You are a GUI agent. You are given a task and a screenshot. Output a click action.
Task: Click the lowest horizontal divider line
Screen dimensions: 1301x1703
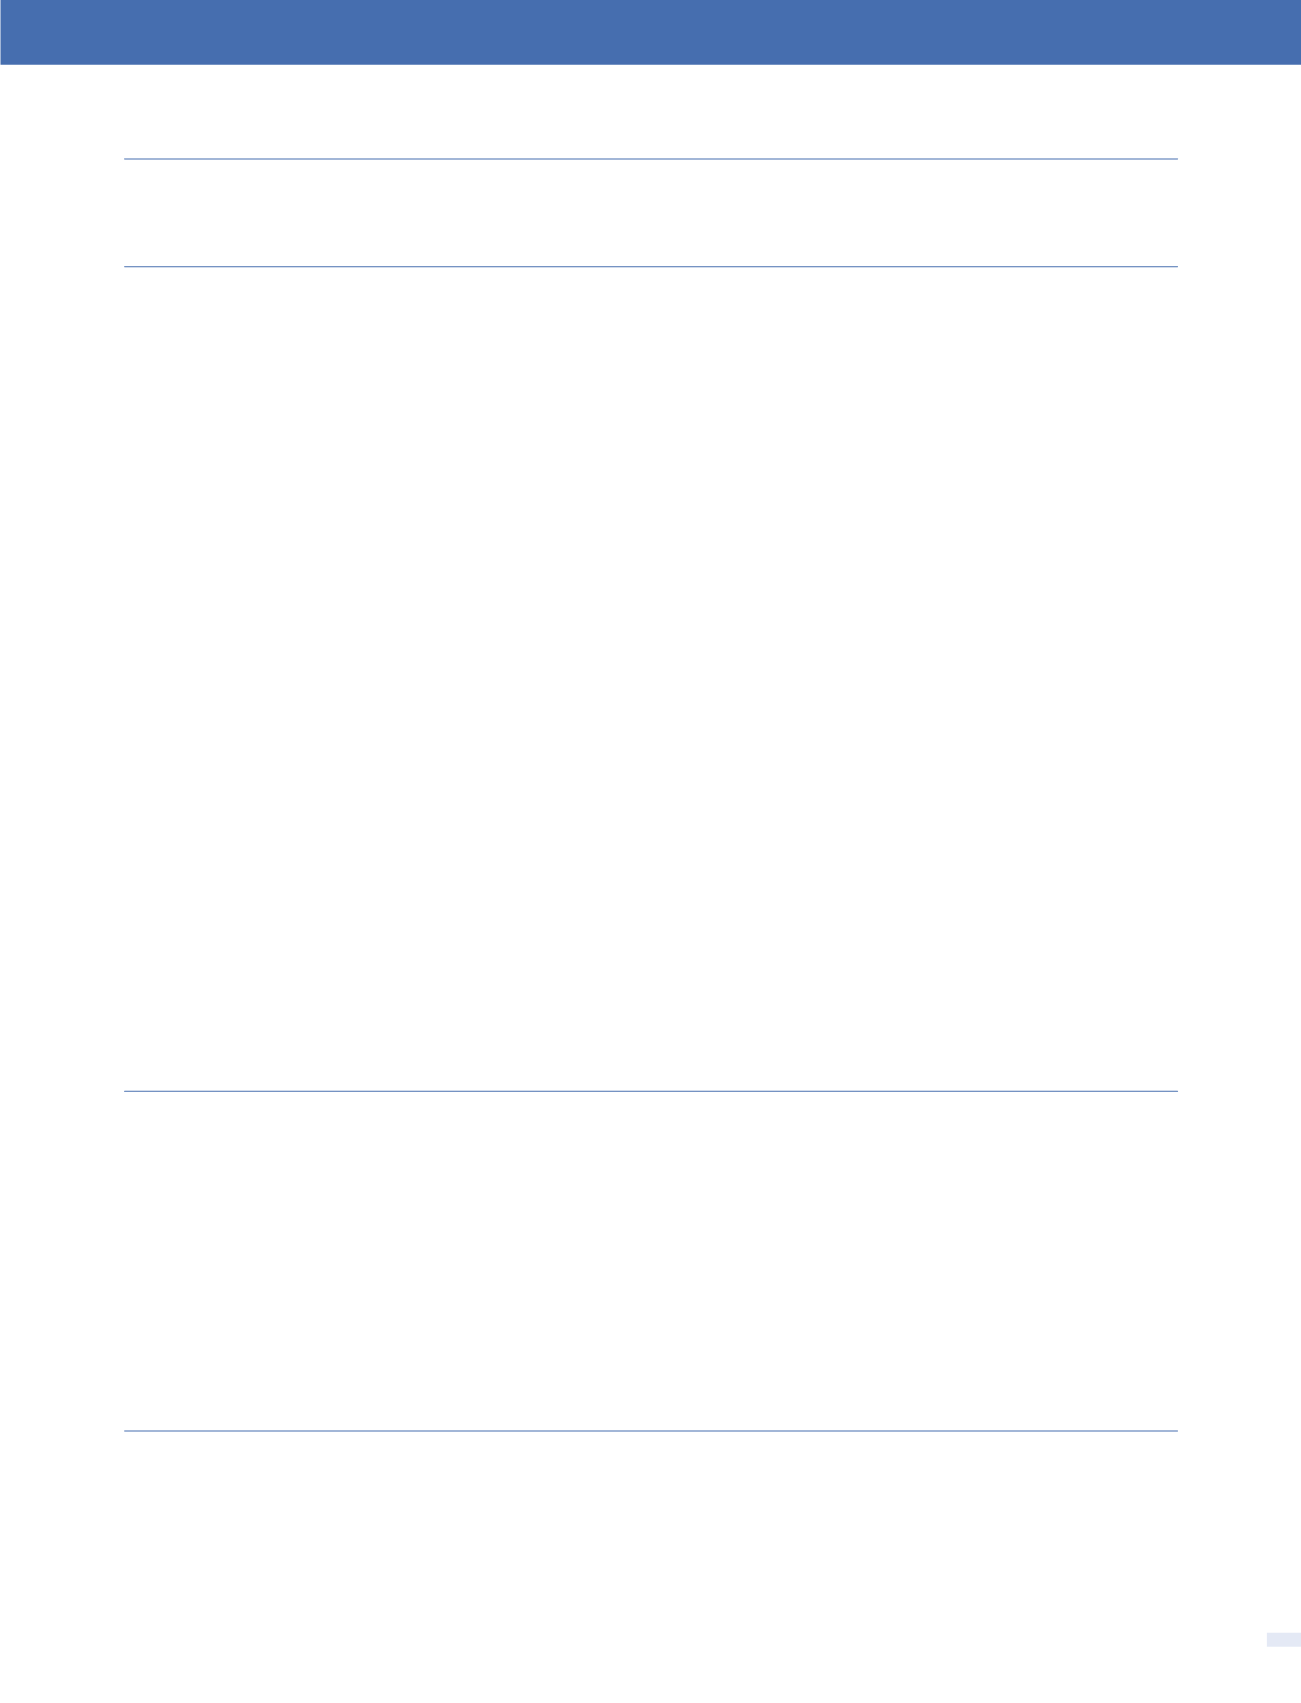[x=650, y=1431]
